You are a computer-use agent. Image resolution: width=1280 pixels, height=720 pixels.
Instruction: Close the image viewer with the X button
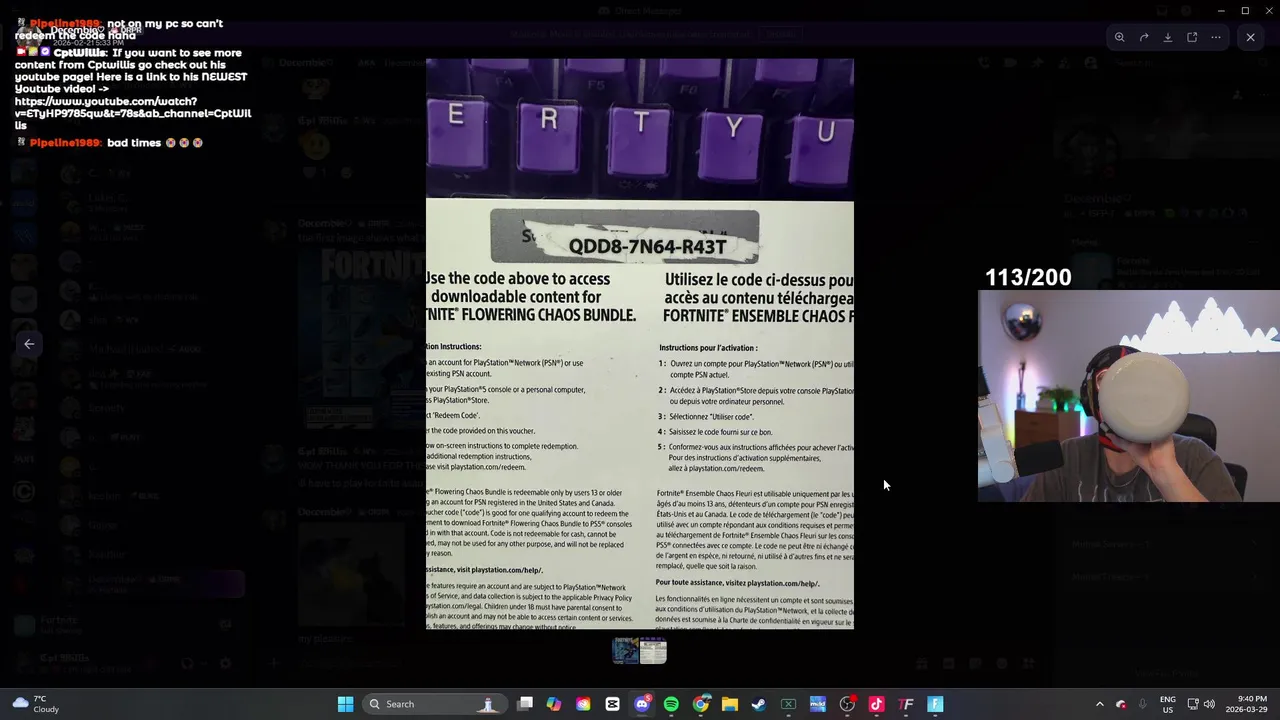click(1250, 37)
